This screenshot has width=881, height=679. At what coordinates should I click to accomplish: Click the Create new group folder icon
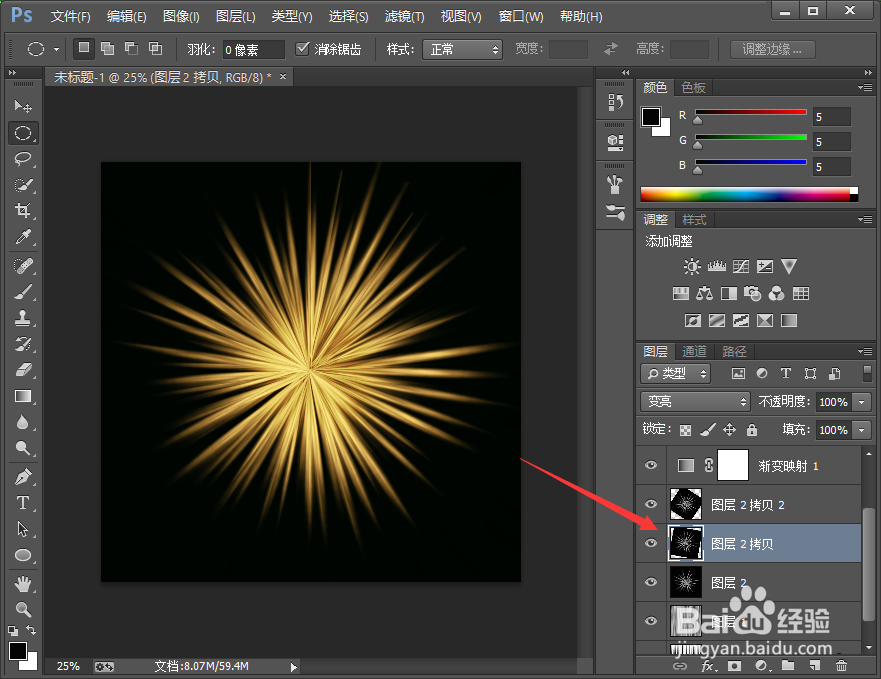788,666
